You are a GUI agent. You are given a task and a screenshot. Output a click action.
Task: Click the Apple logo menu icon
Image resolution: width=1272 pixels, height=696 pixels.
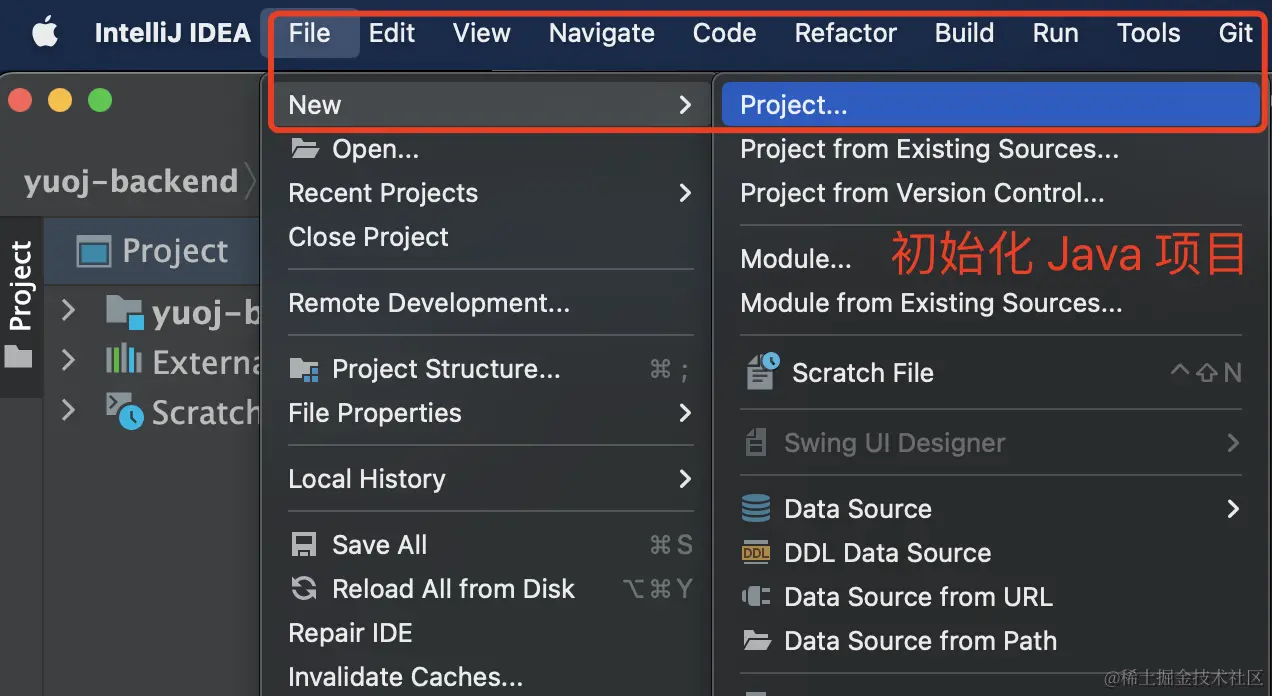point(45,33)
